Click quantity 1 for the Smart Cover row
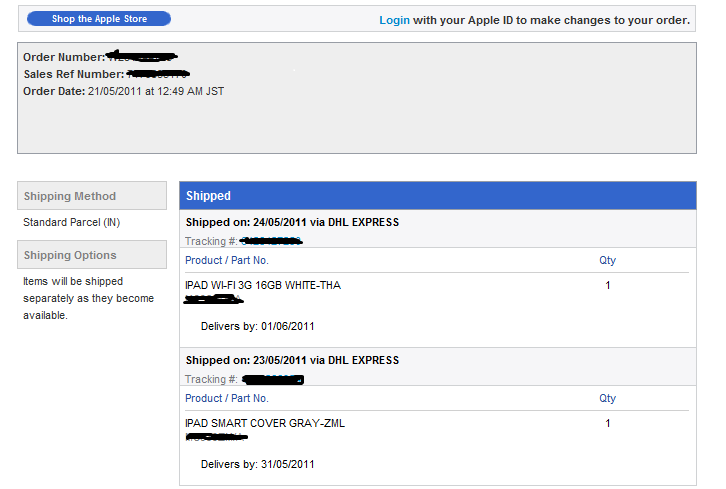Viewport: 726px width, 489px height. 608,423
